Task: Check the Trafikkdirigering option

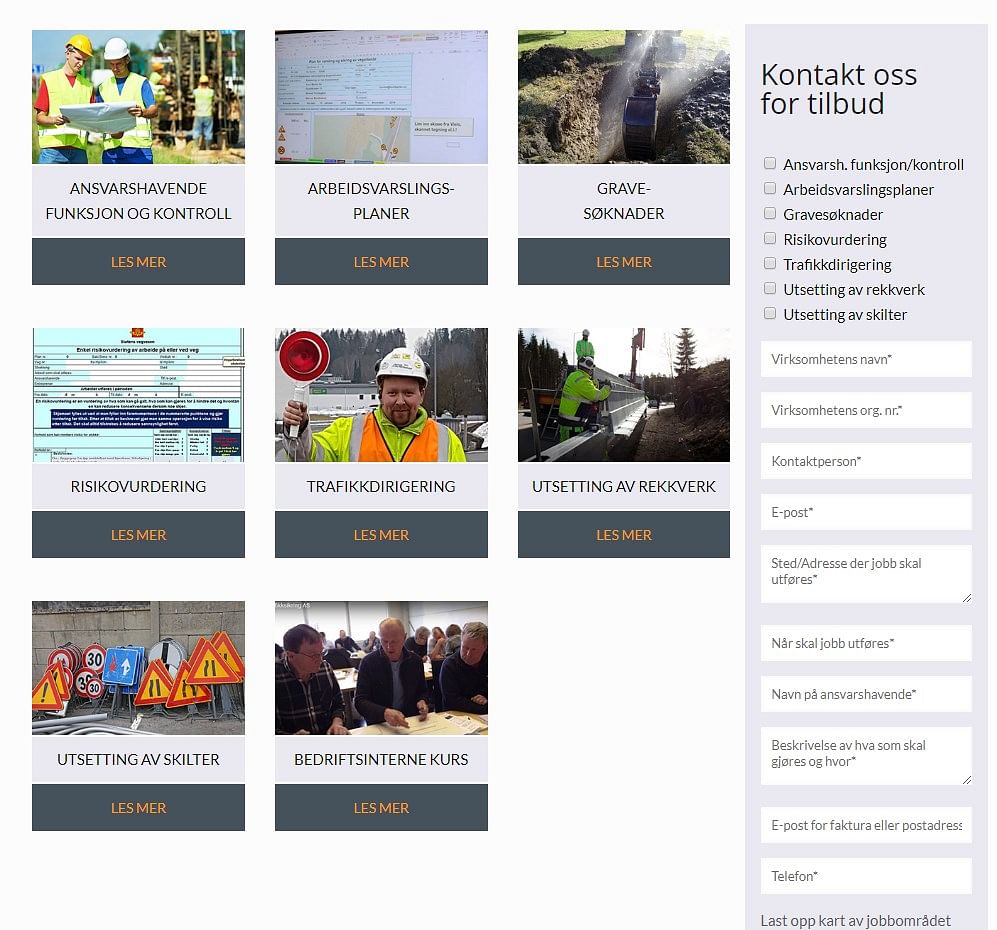Action: (x=770, y=264)
